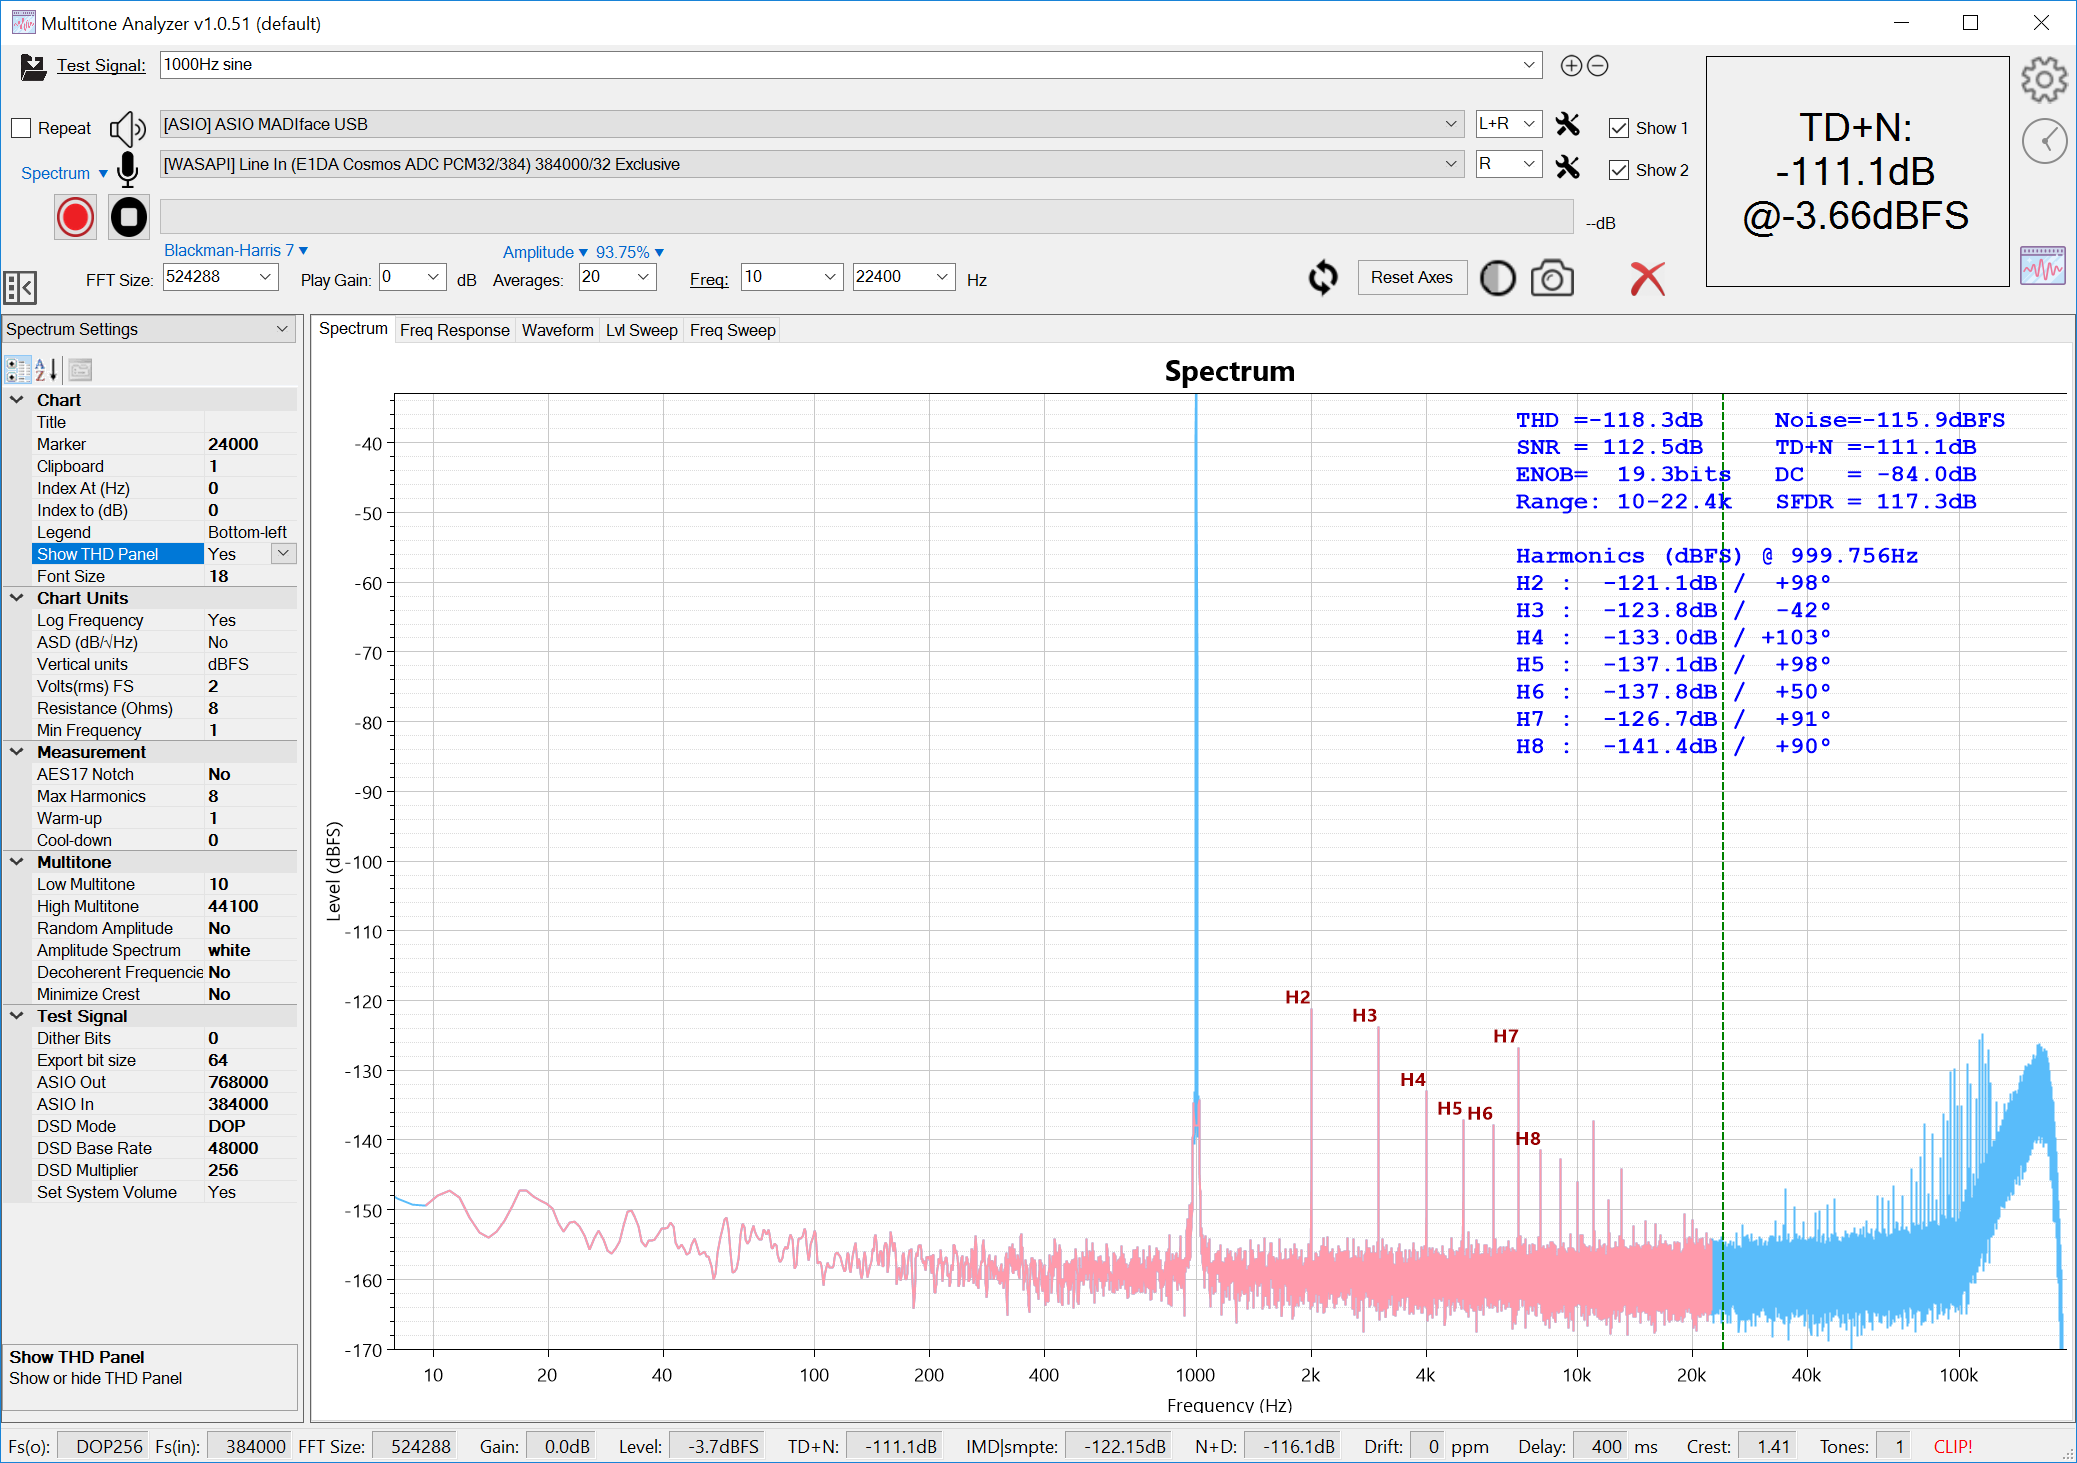
Task: Click the Font Size value 18 field
Action: pyautogui.click(x=250, y=576)
